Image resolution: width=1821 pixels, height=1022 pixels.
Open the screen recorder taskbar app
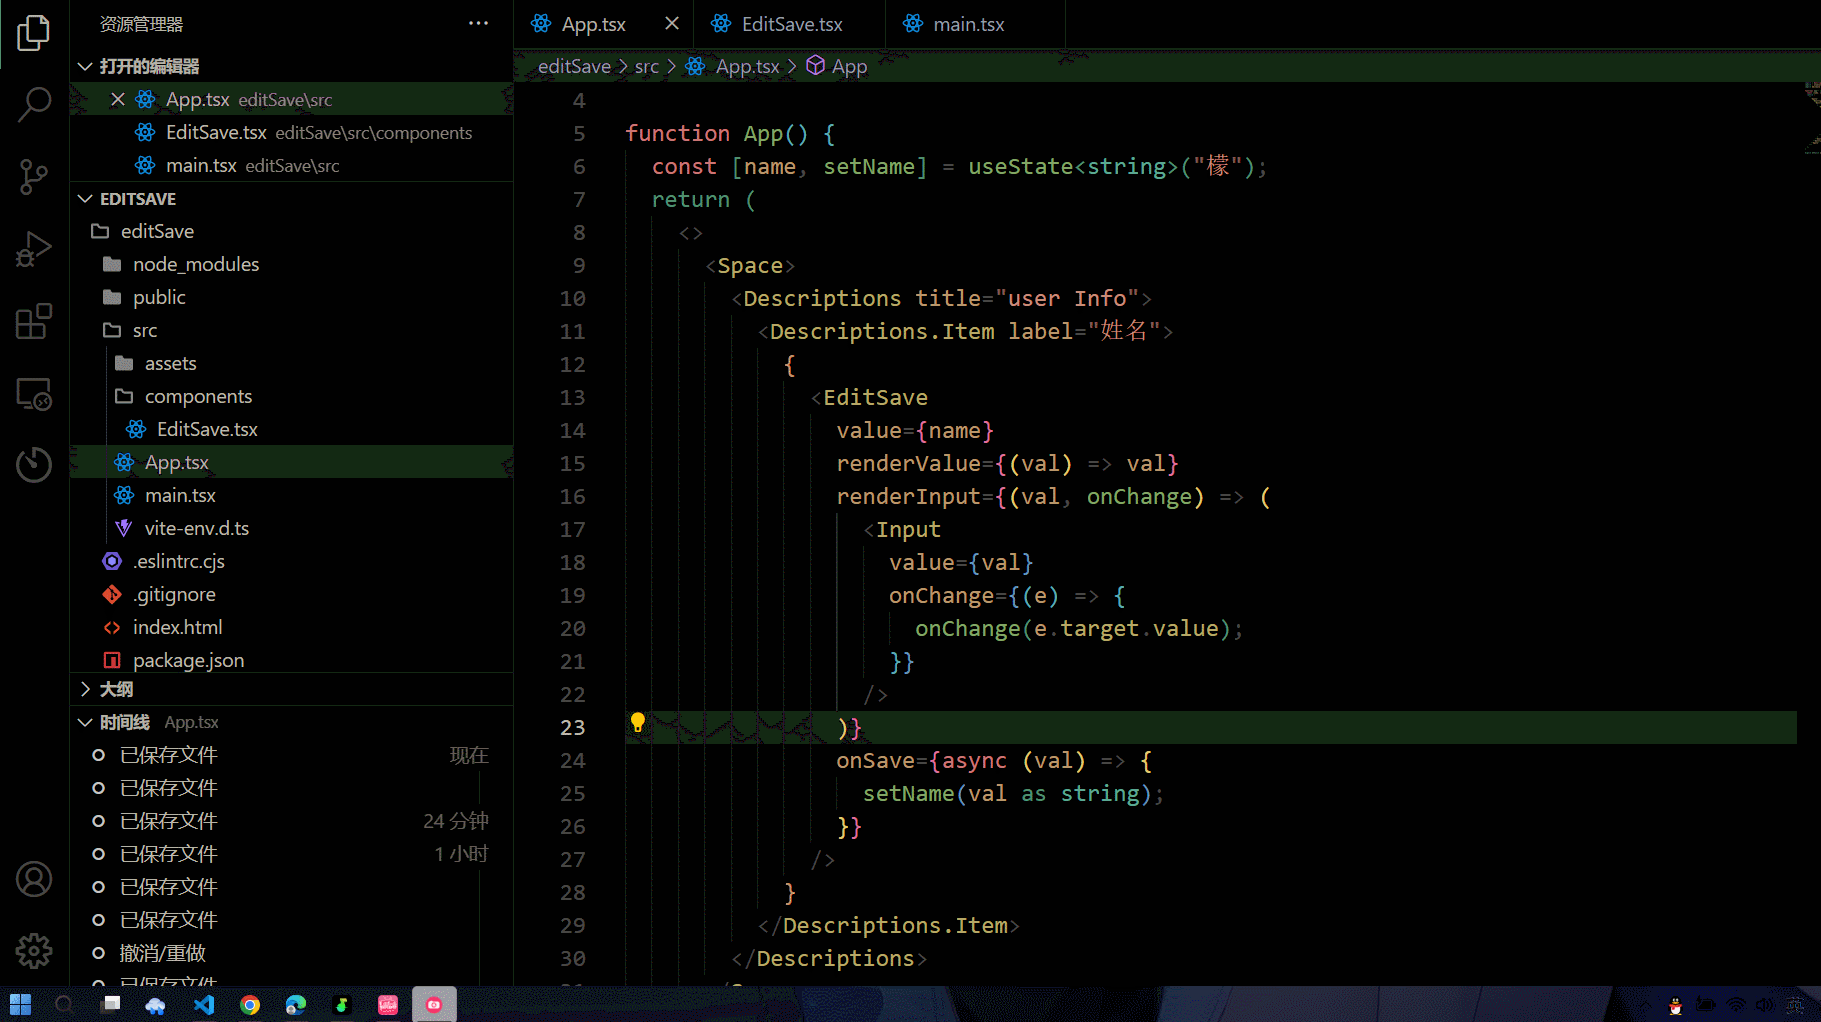[434, 1004]
